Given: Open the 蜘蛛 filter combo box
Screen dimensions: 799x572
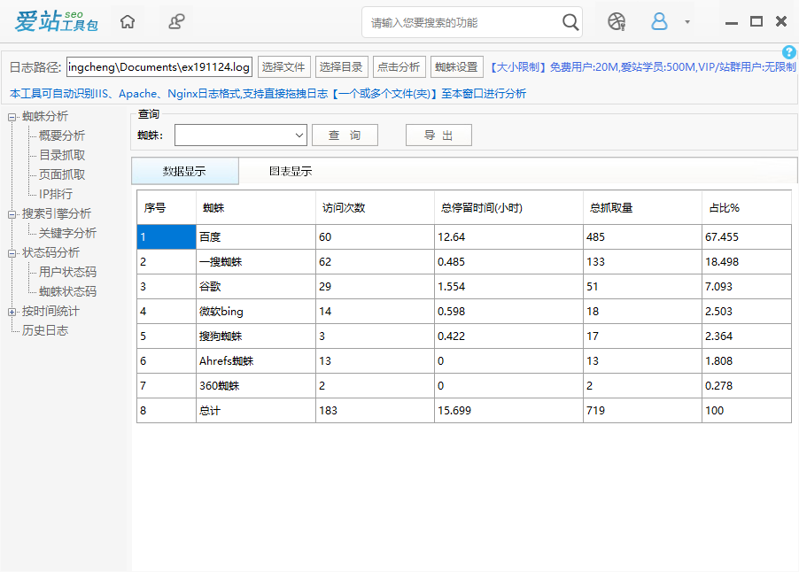Looking at the screenshot, I should pyautogui.click(x=241, y=135).
